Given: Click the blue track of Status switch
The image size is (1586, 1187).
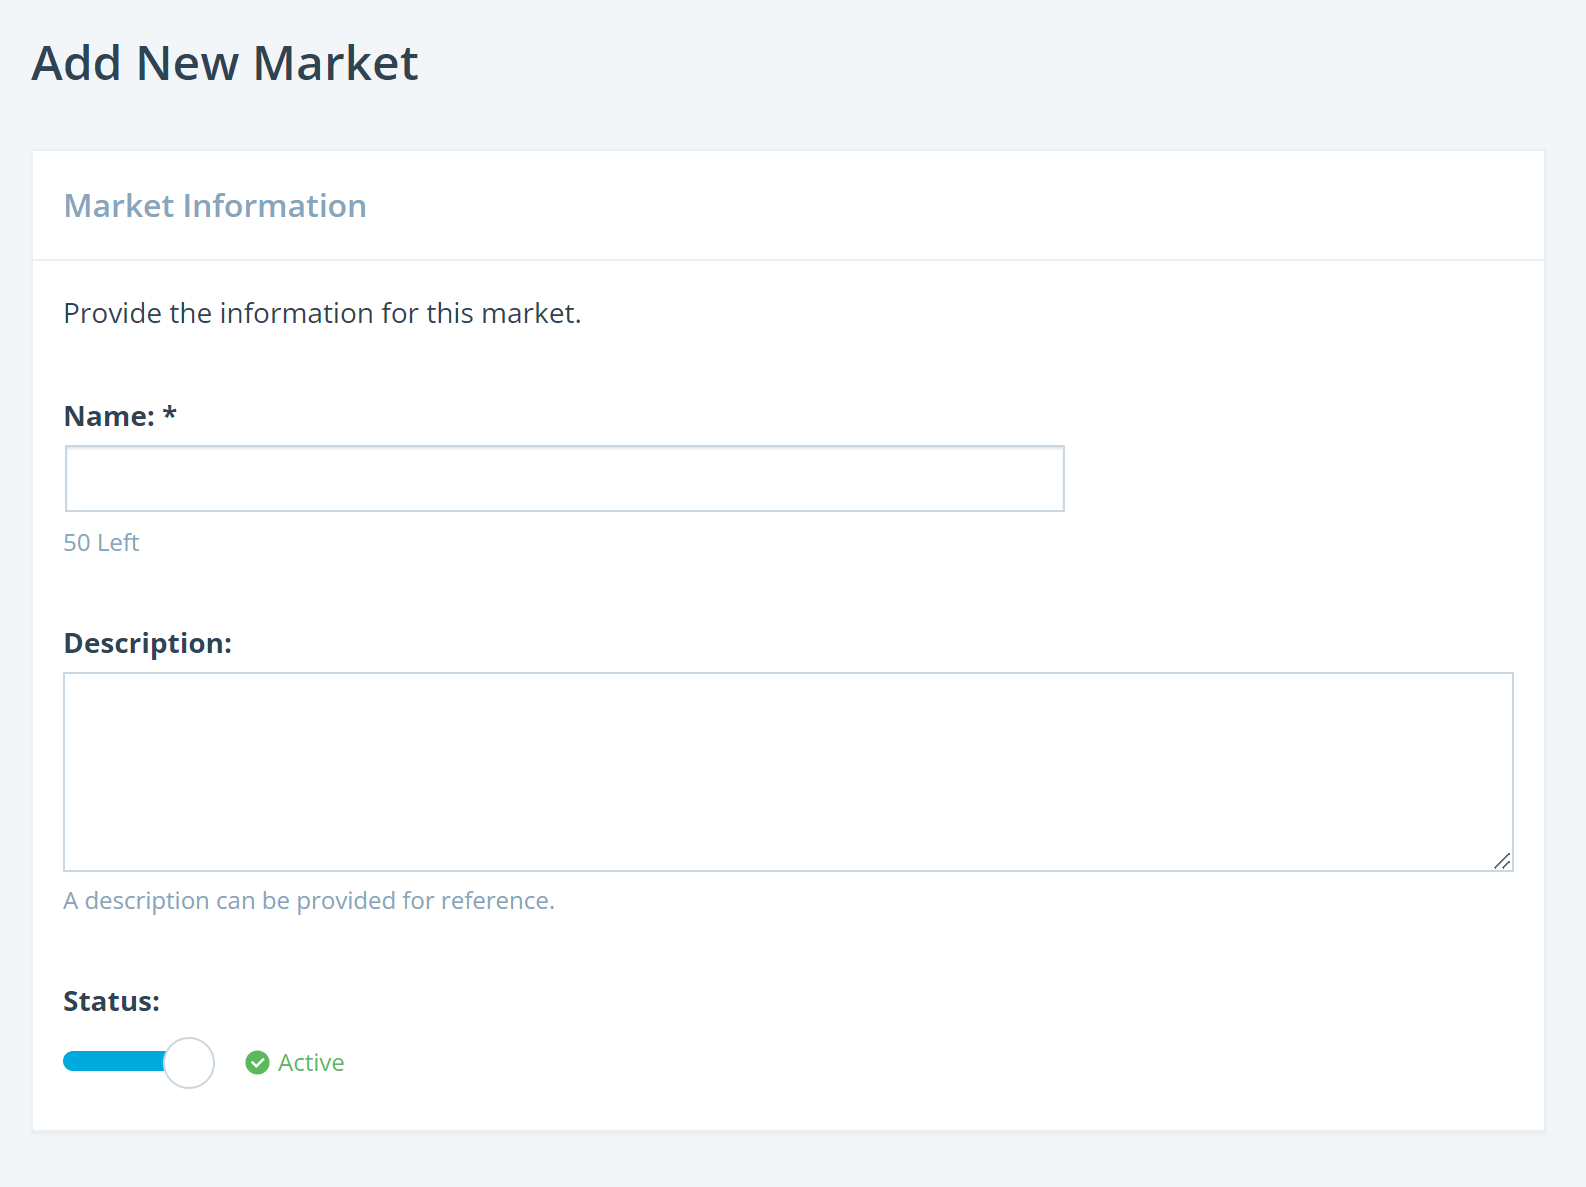Looking at the screenshot, I should tap(112, 1062).
